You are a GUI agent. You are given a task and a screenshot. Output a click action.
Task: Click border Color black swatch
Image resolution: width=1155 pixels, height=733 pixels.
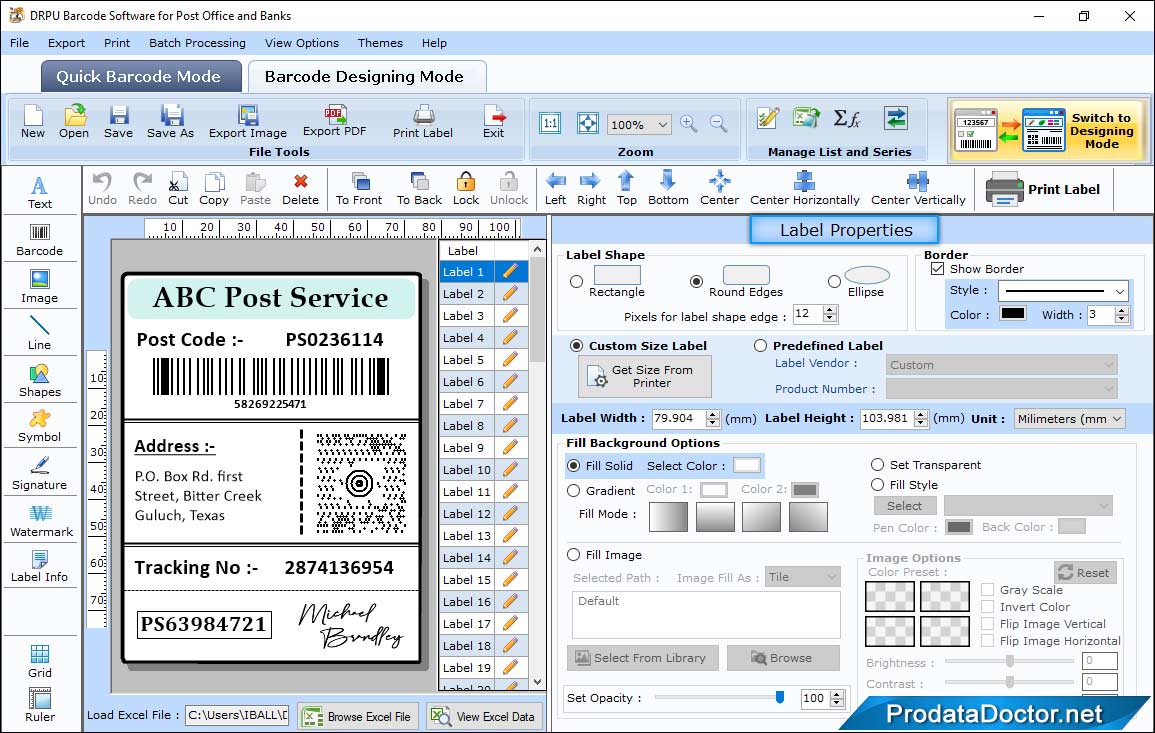(x=1012, y=313)
